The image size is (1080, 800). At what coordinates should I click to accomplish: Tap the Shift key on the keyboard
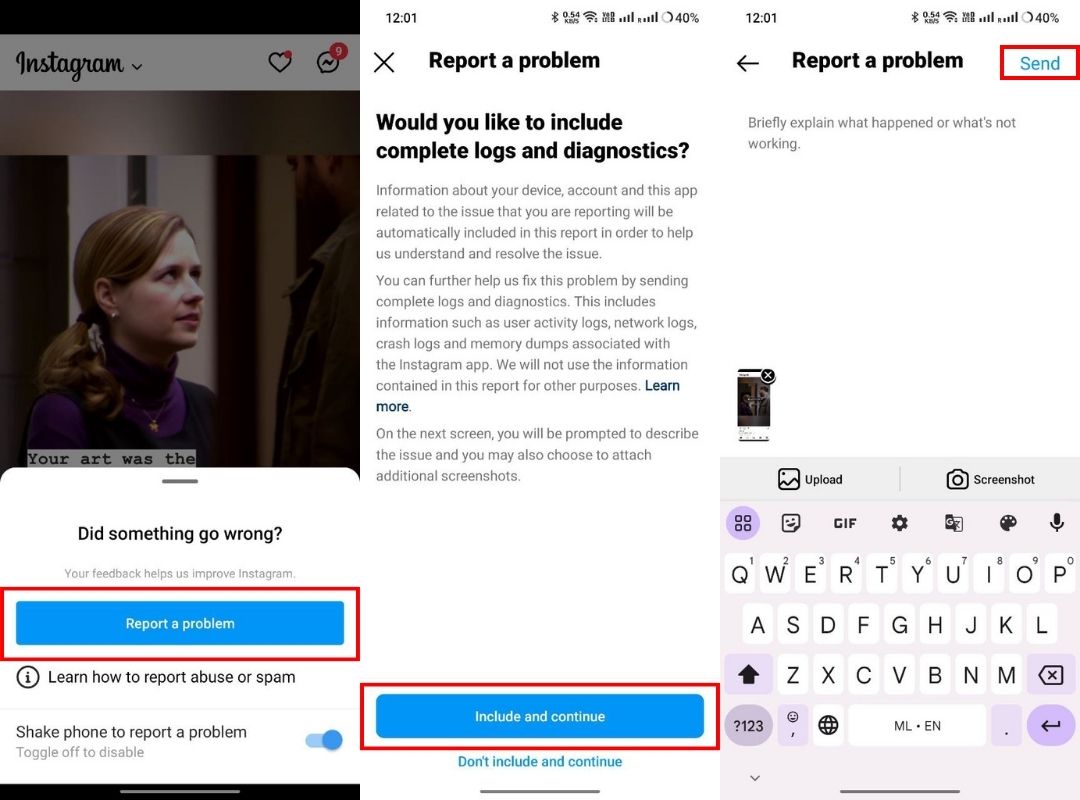pos(748,675)
